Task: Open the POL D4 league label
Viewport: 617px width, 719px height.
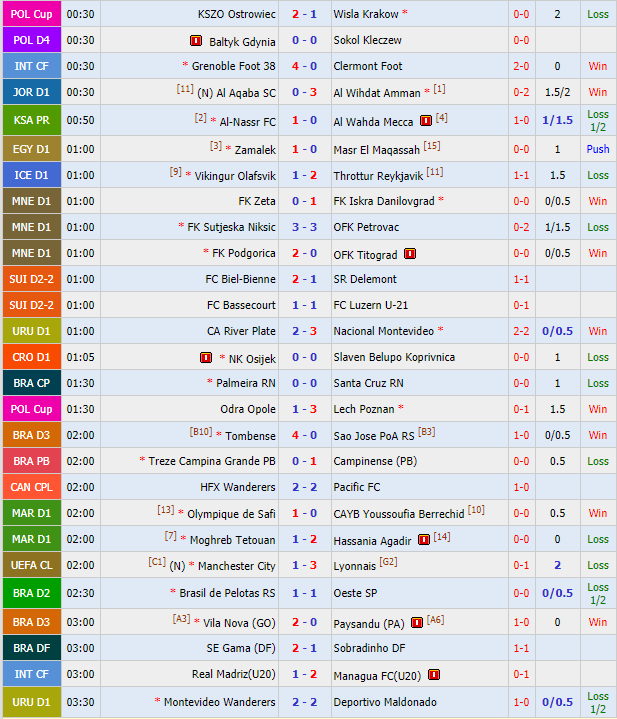Action: (32, 40)
